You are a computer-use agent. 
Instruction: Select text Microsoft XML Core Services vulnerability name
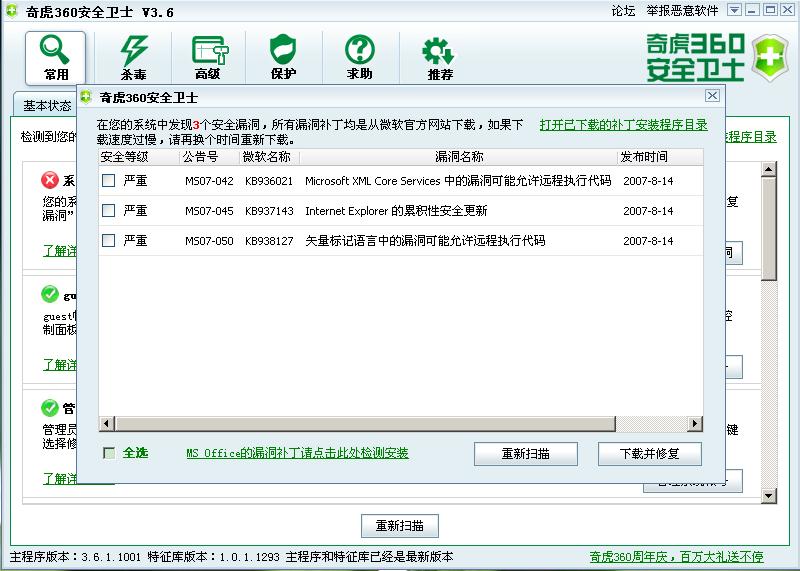coord(458,181)
